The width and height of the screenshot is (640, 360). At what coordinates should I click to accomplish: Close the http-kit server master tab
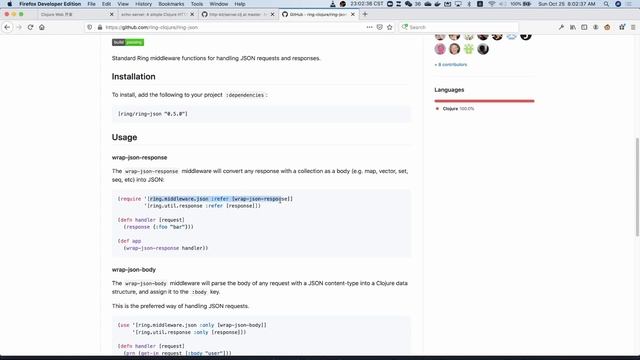click(x=273, y=14)
